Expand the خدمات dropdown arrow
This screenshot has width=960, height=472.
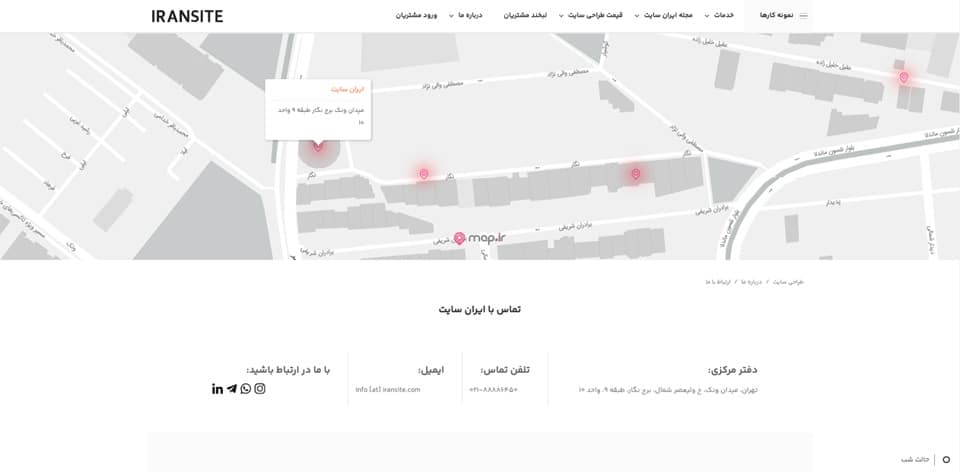(x=707, y=17)
